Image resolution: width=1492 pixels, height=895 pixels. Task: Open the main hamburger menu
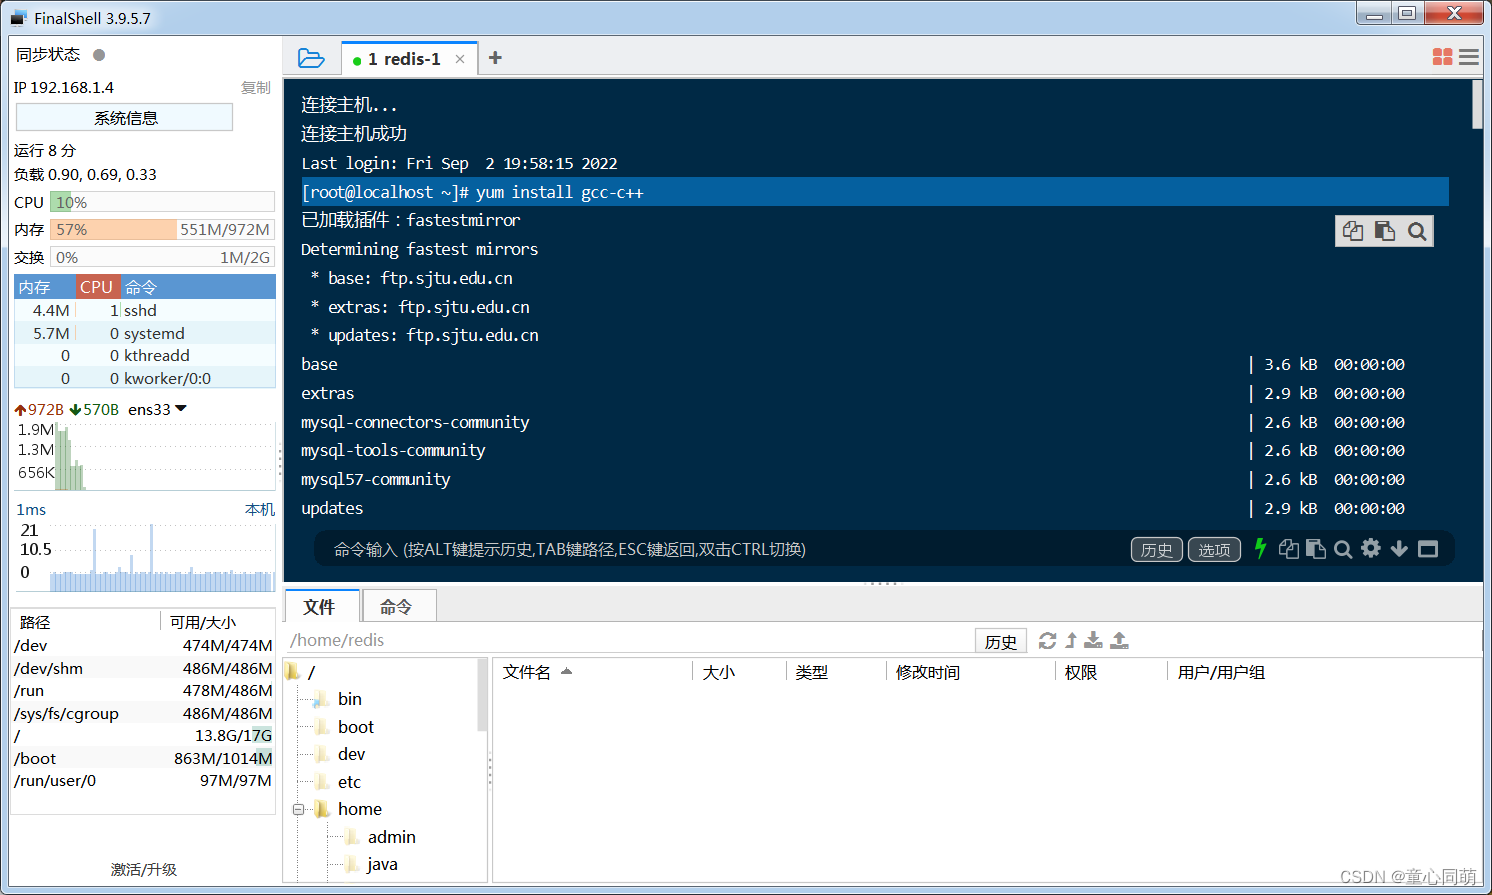[x=1469, y=57]
